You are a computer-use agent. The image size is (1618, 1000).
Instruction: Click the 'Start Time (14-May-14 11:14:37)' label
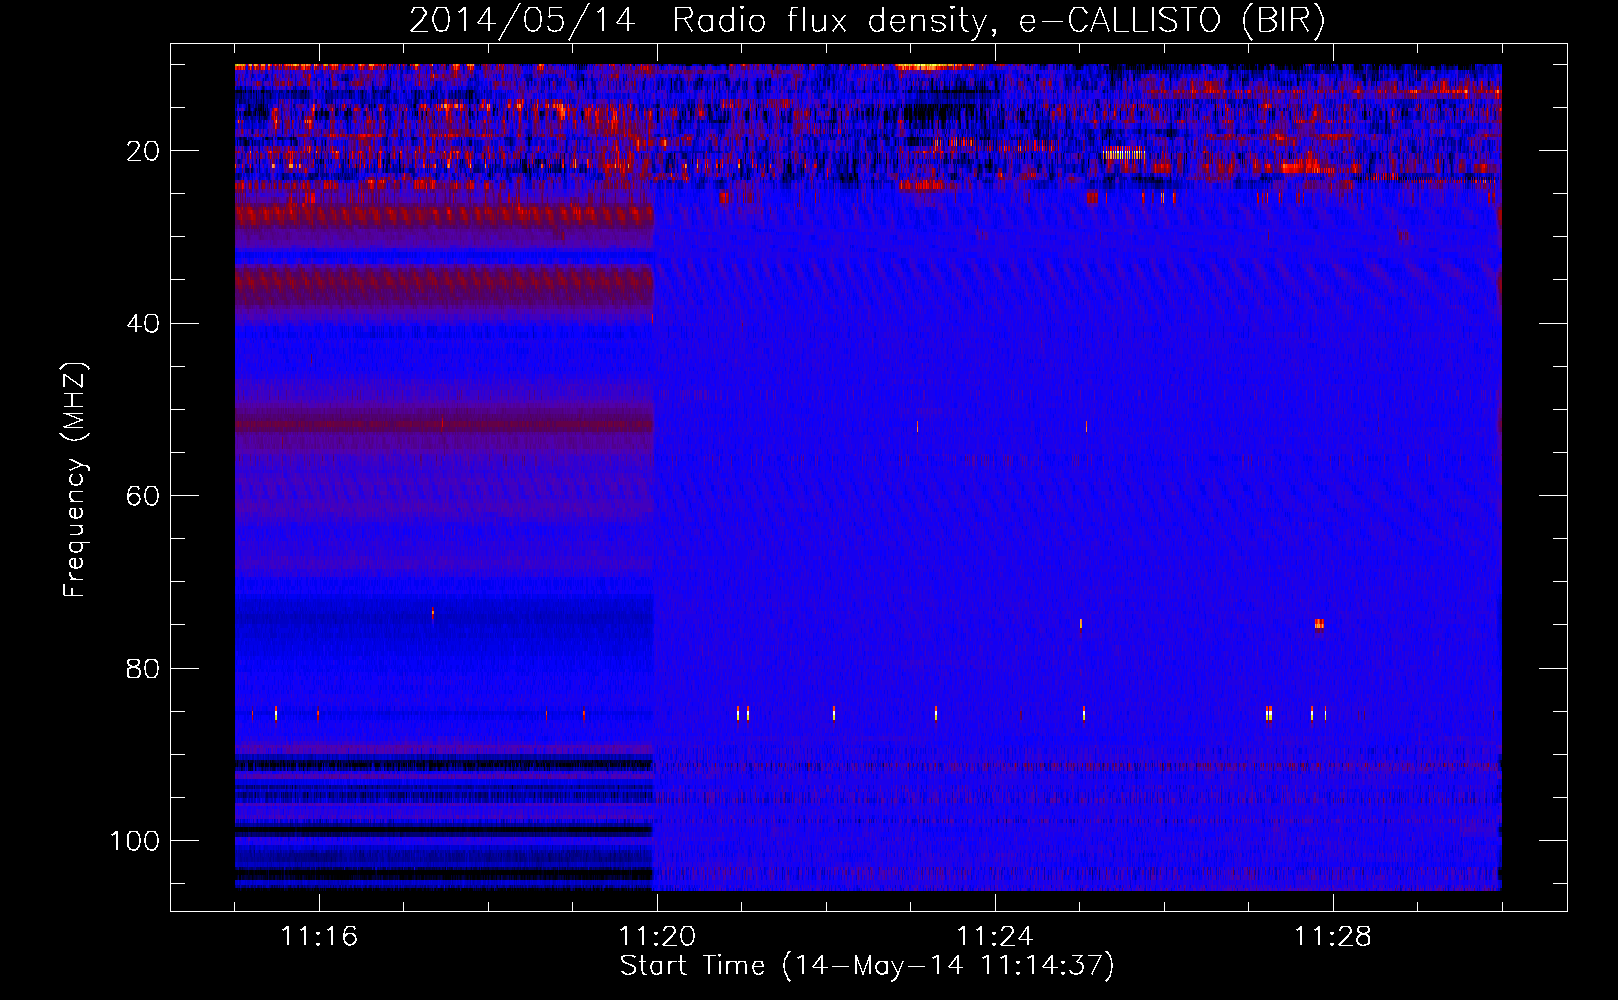(867, 966)
